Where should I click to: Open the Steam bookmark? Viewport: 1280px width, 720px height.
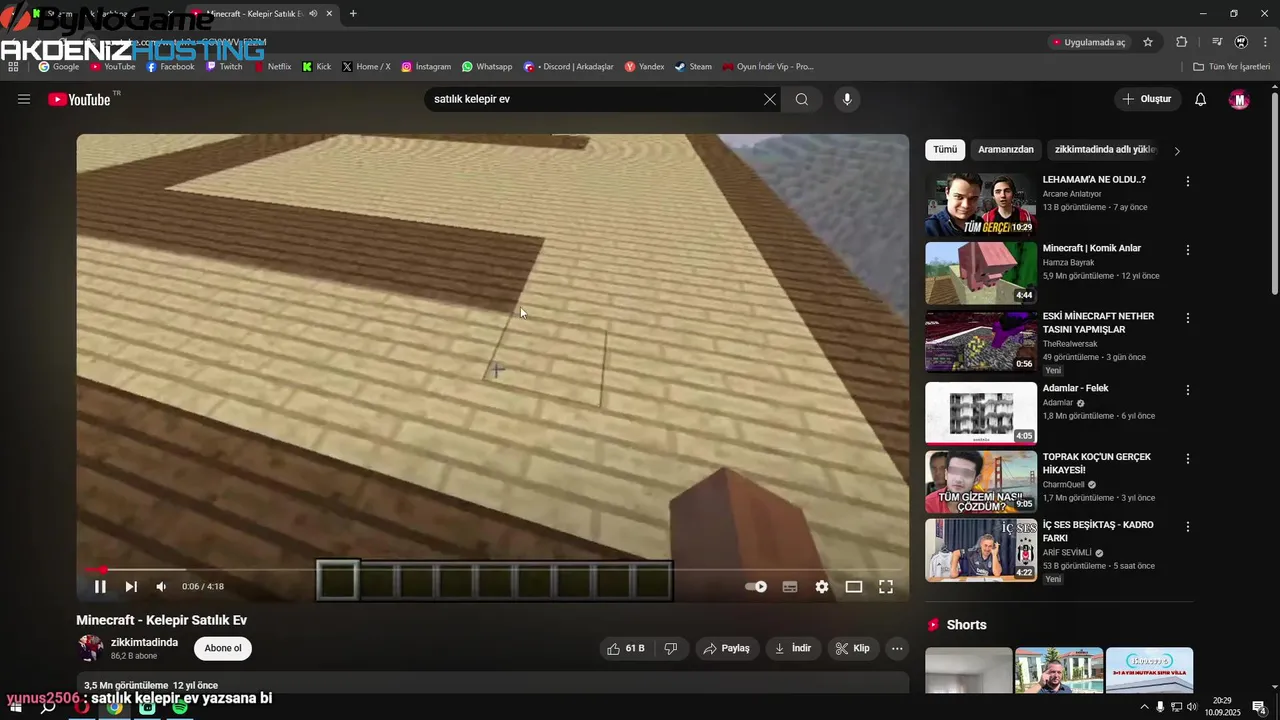tap(693, 67)
